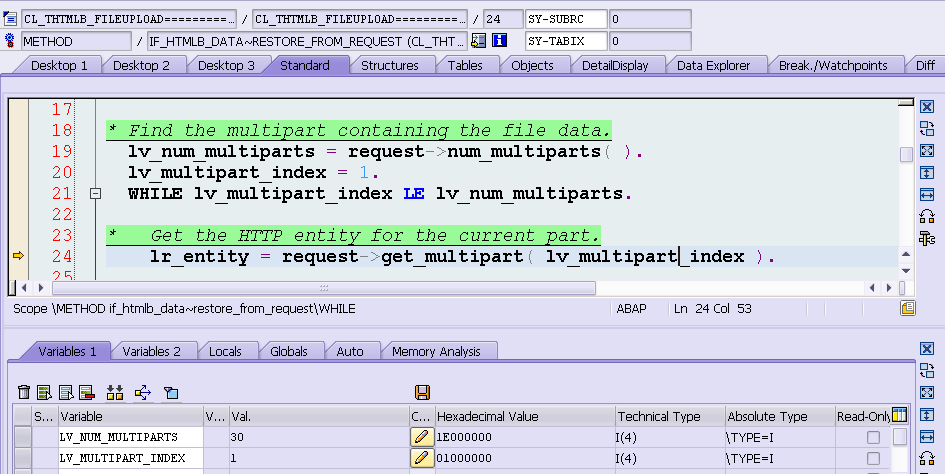Close the source code tool with X icon

coord(927,107)
